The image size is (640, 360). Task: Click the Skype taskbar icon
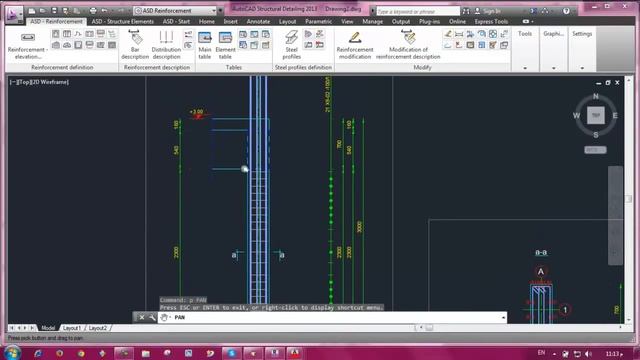231,353
